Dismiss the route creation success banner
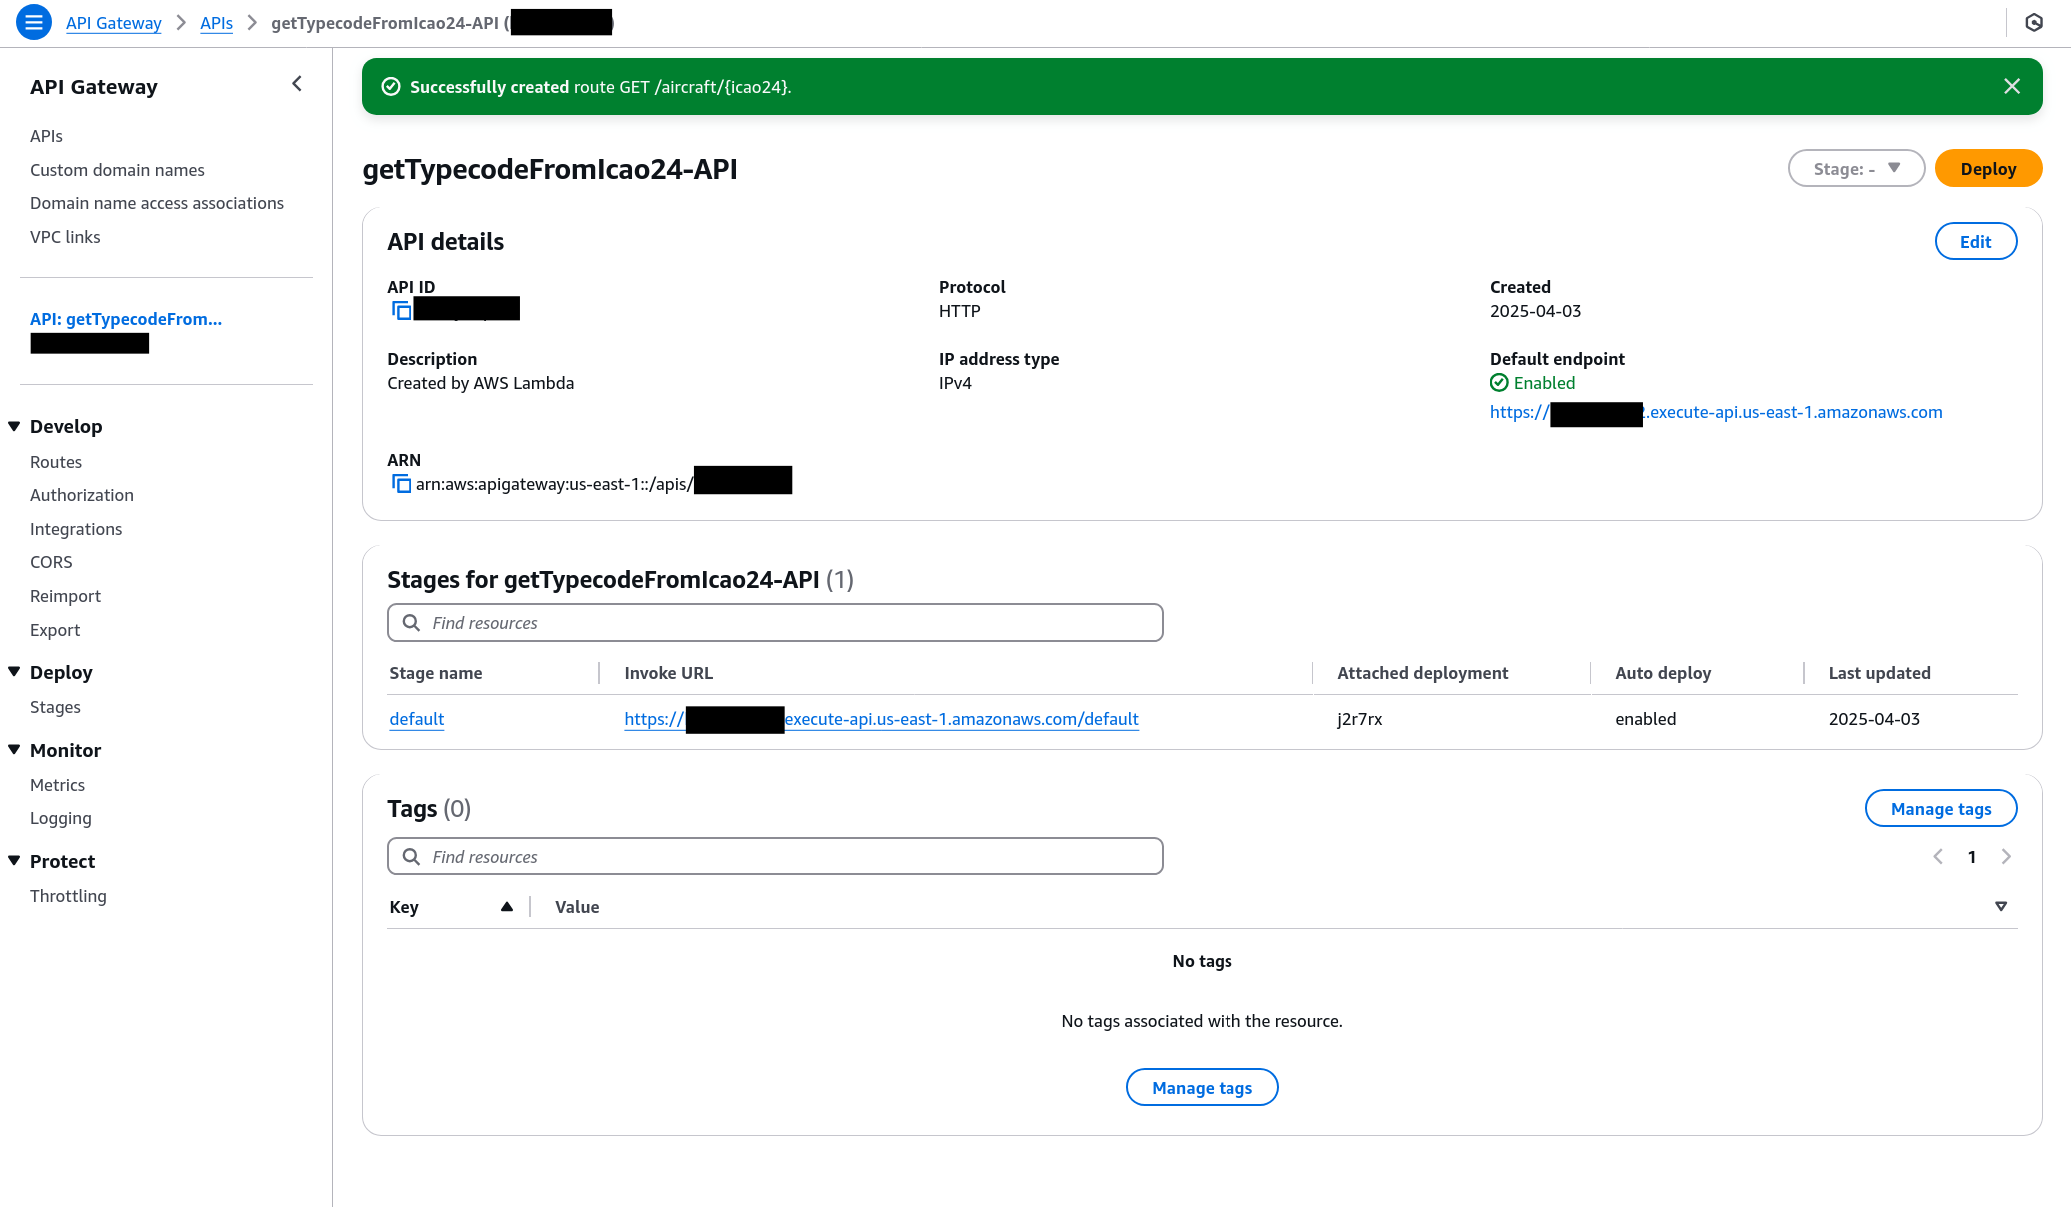 click(2012, 86)
